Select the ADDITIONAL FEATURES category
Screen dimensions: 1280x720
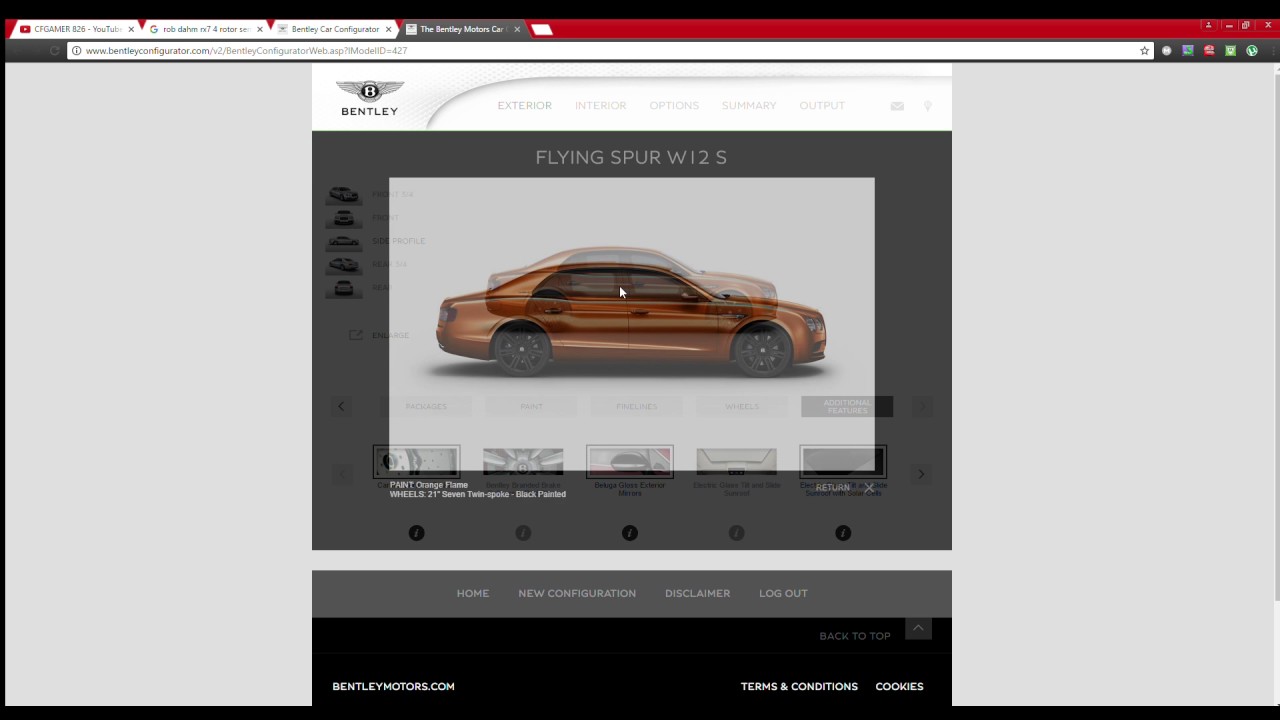click(x=847, y=406)
